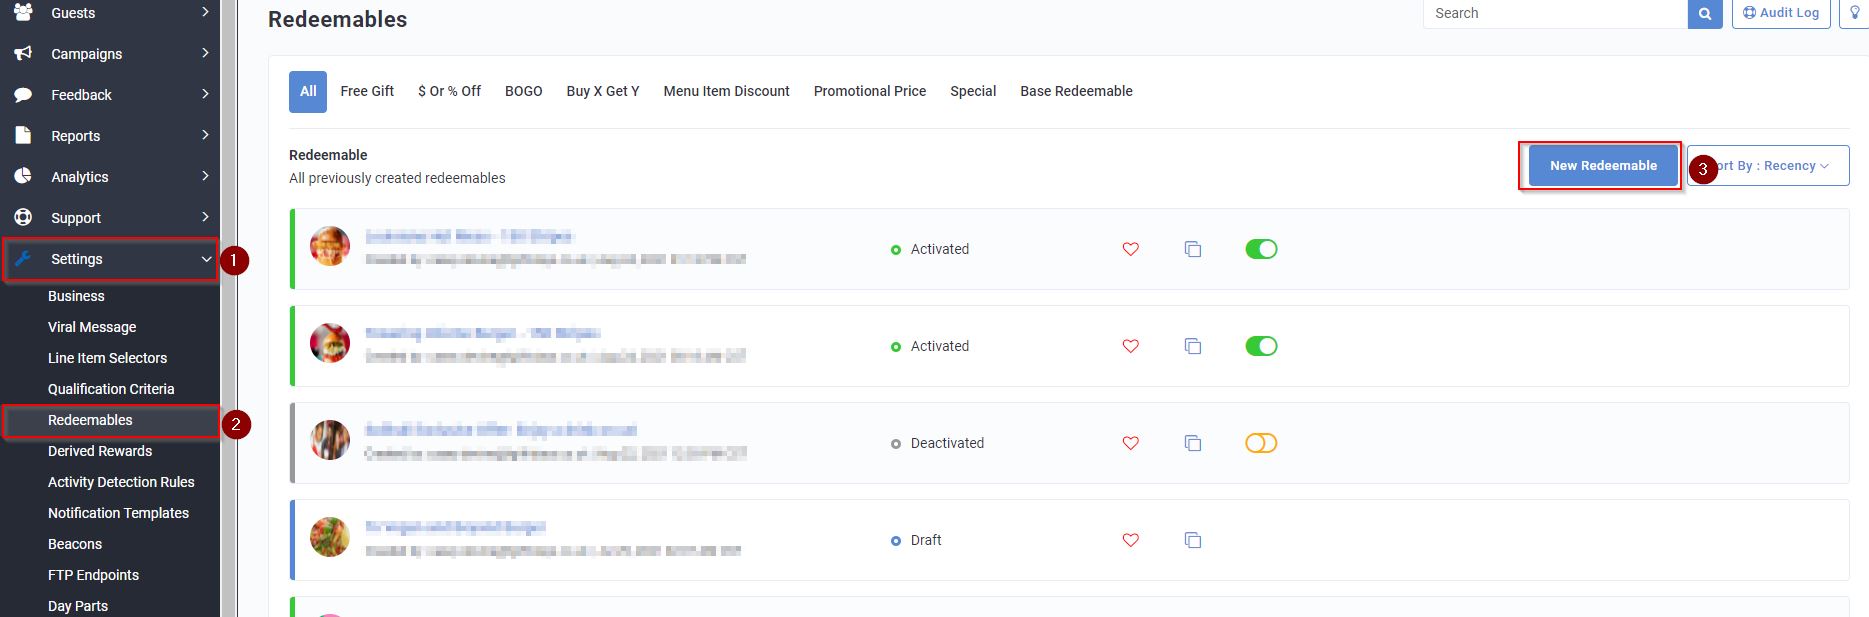Open the first redeemable's thumbnail image
The image size is (1869, 617).
click(329, 246)
